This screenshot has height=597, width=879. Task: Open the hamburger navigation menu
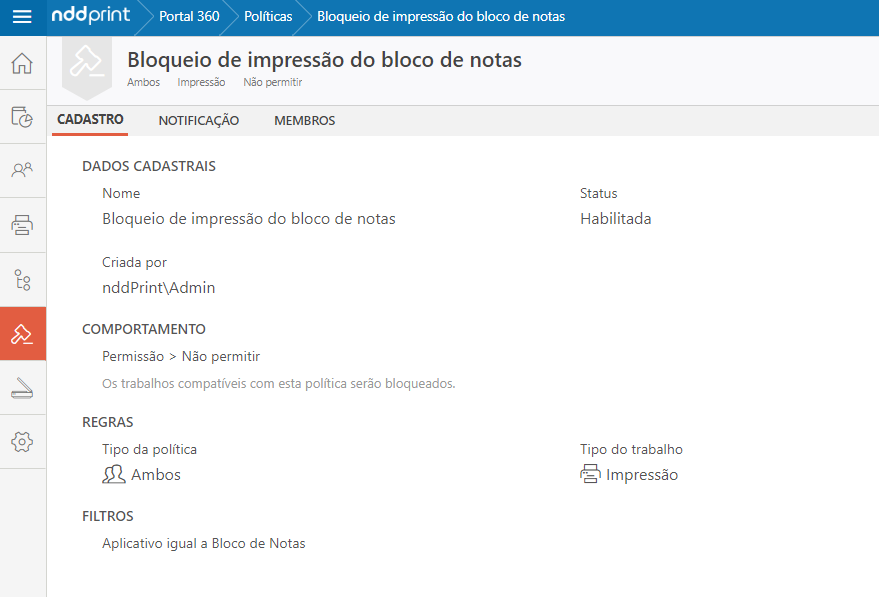click(22, 17)
